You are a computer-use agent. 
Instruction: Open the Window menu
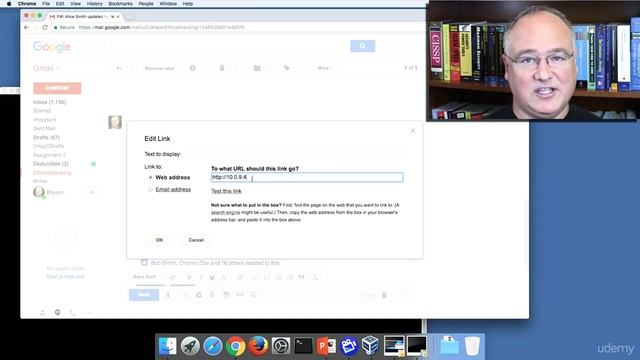tap(168, 4)
